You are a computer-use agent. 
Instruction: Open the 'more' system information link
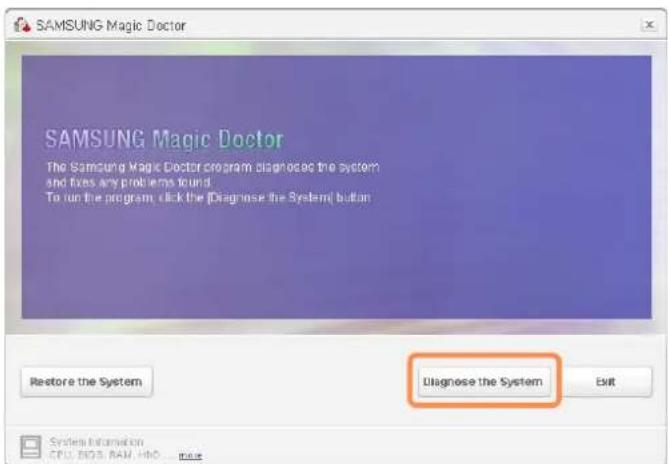pyautogui.click(x=190, y=455)
